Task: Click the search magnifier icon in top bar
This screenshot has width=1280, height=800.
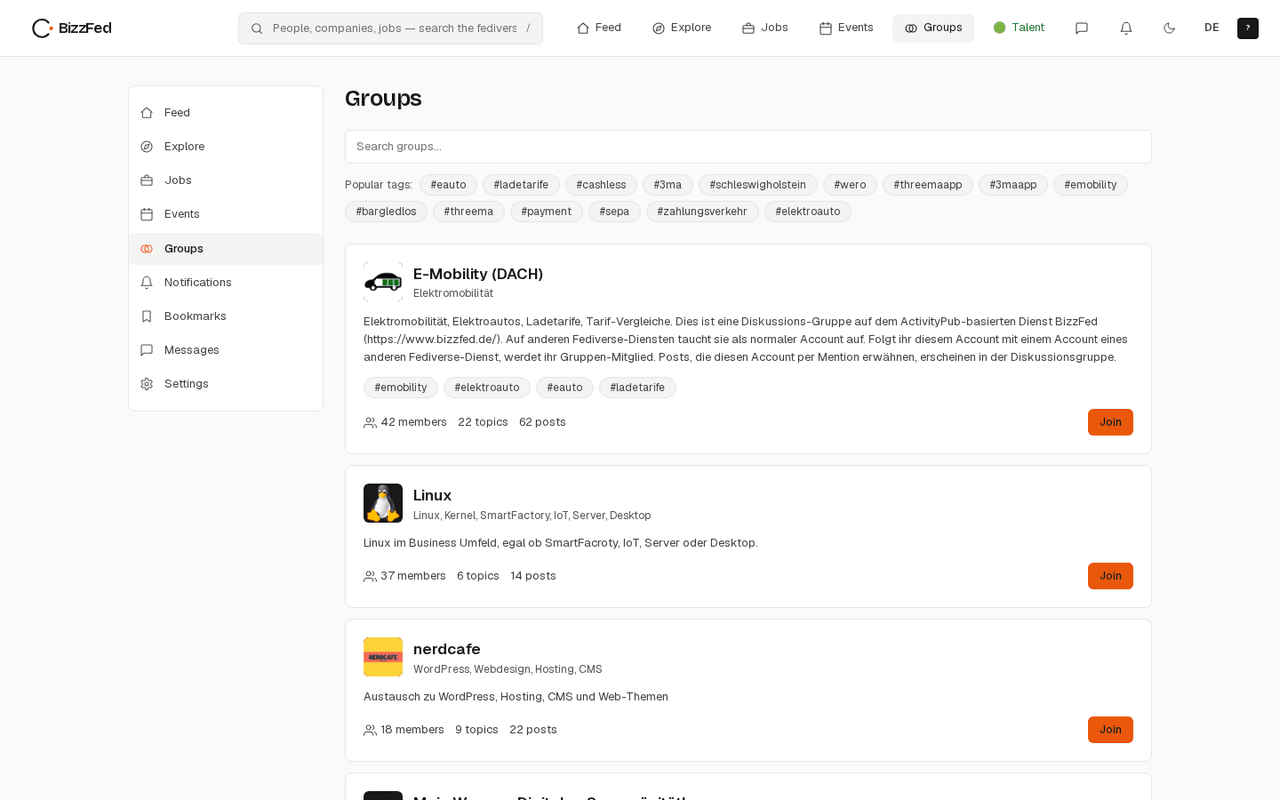Action: (x=257, y=28)
